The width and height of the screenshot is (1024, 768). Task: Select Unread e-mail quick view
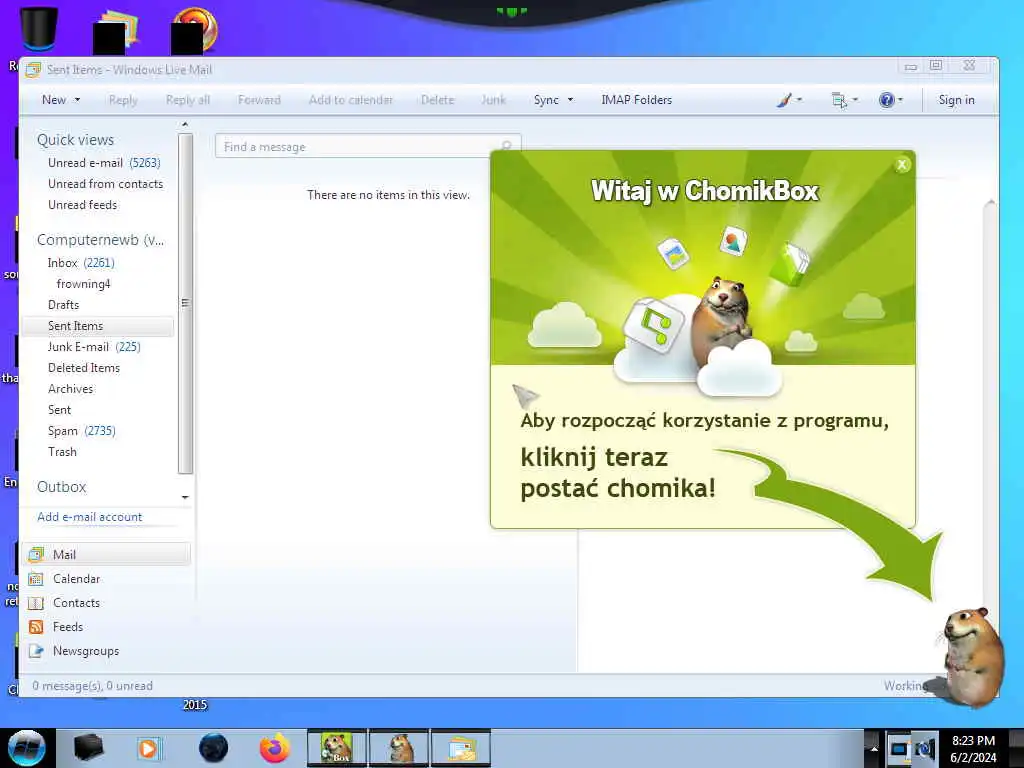pyautogui.click(x=104, y=163)
